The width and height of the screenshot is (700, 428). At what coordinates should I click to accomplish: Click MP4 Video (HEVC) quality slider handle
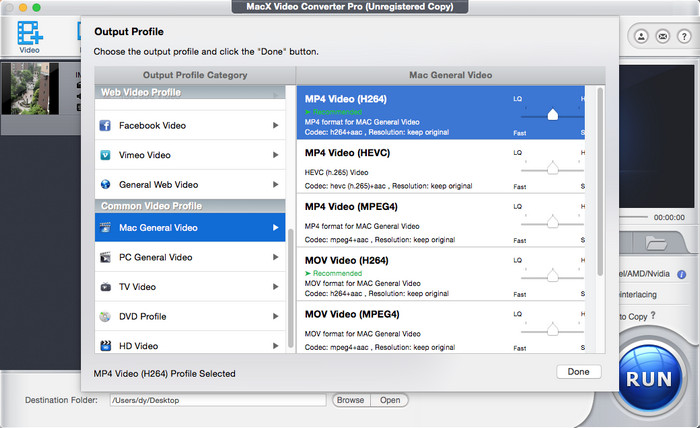pos(553,168)
